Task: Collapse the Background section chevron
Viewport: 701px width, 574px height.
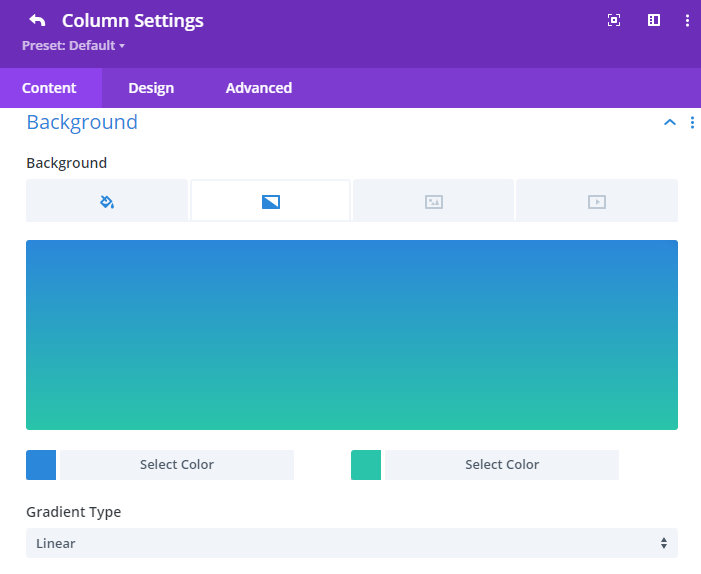Action: 669,122
